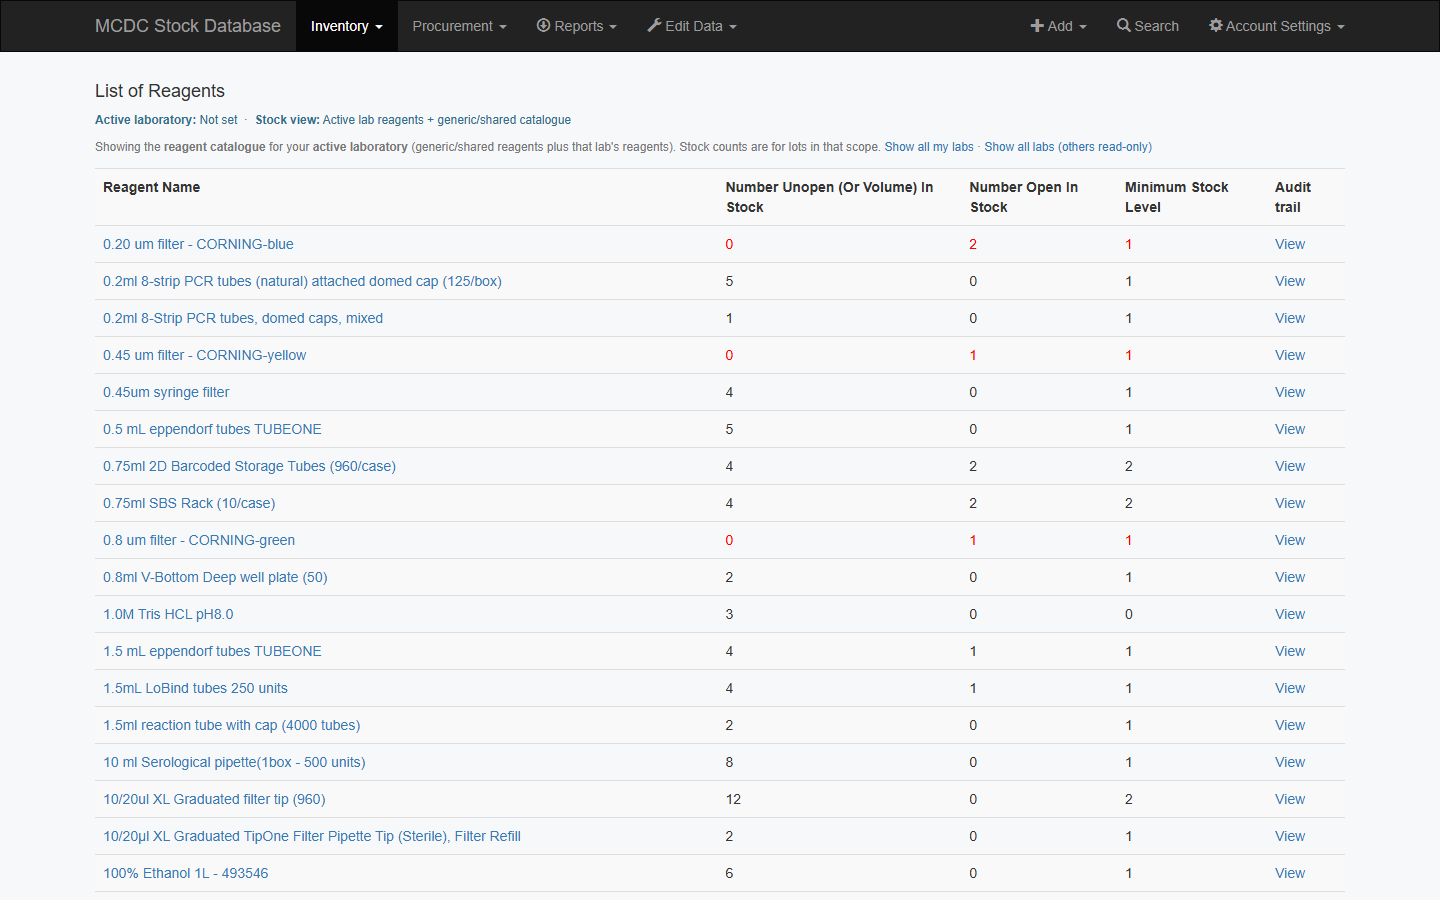This screenshot has height=900, width=1440.
Task: Go to MCDC Stock Database home
Action: 188,26
